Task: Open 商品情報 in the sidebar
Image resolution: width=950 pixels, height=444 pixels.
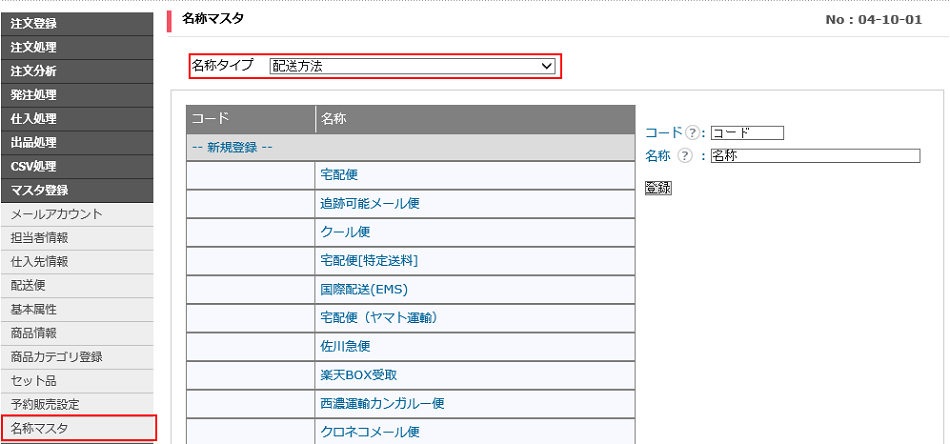Action: point(76,333)
